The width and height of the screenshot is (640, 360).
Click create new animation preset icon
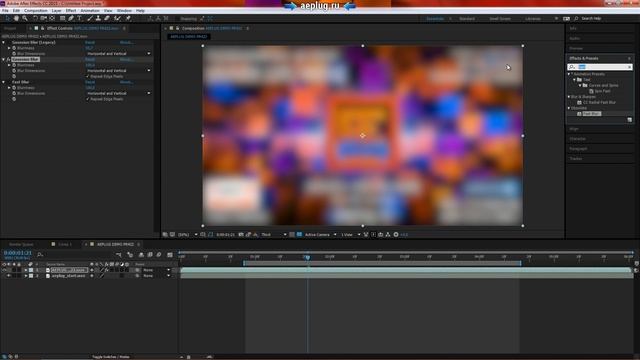click(629, 120)
